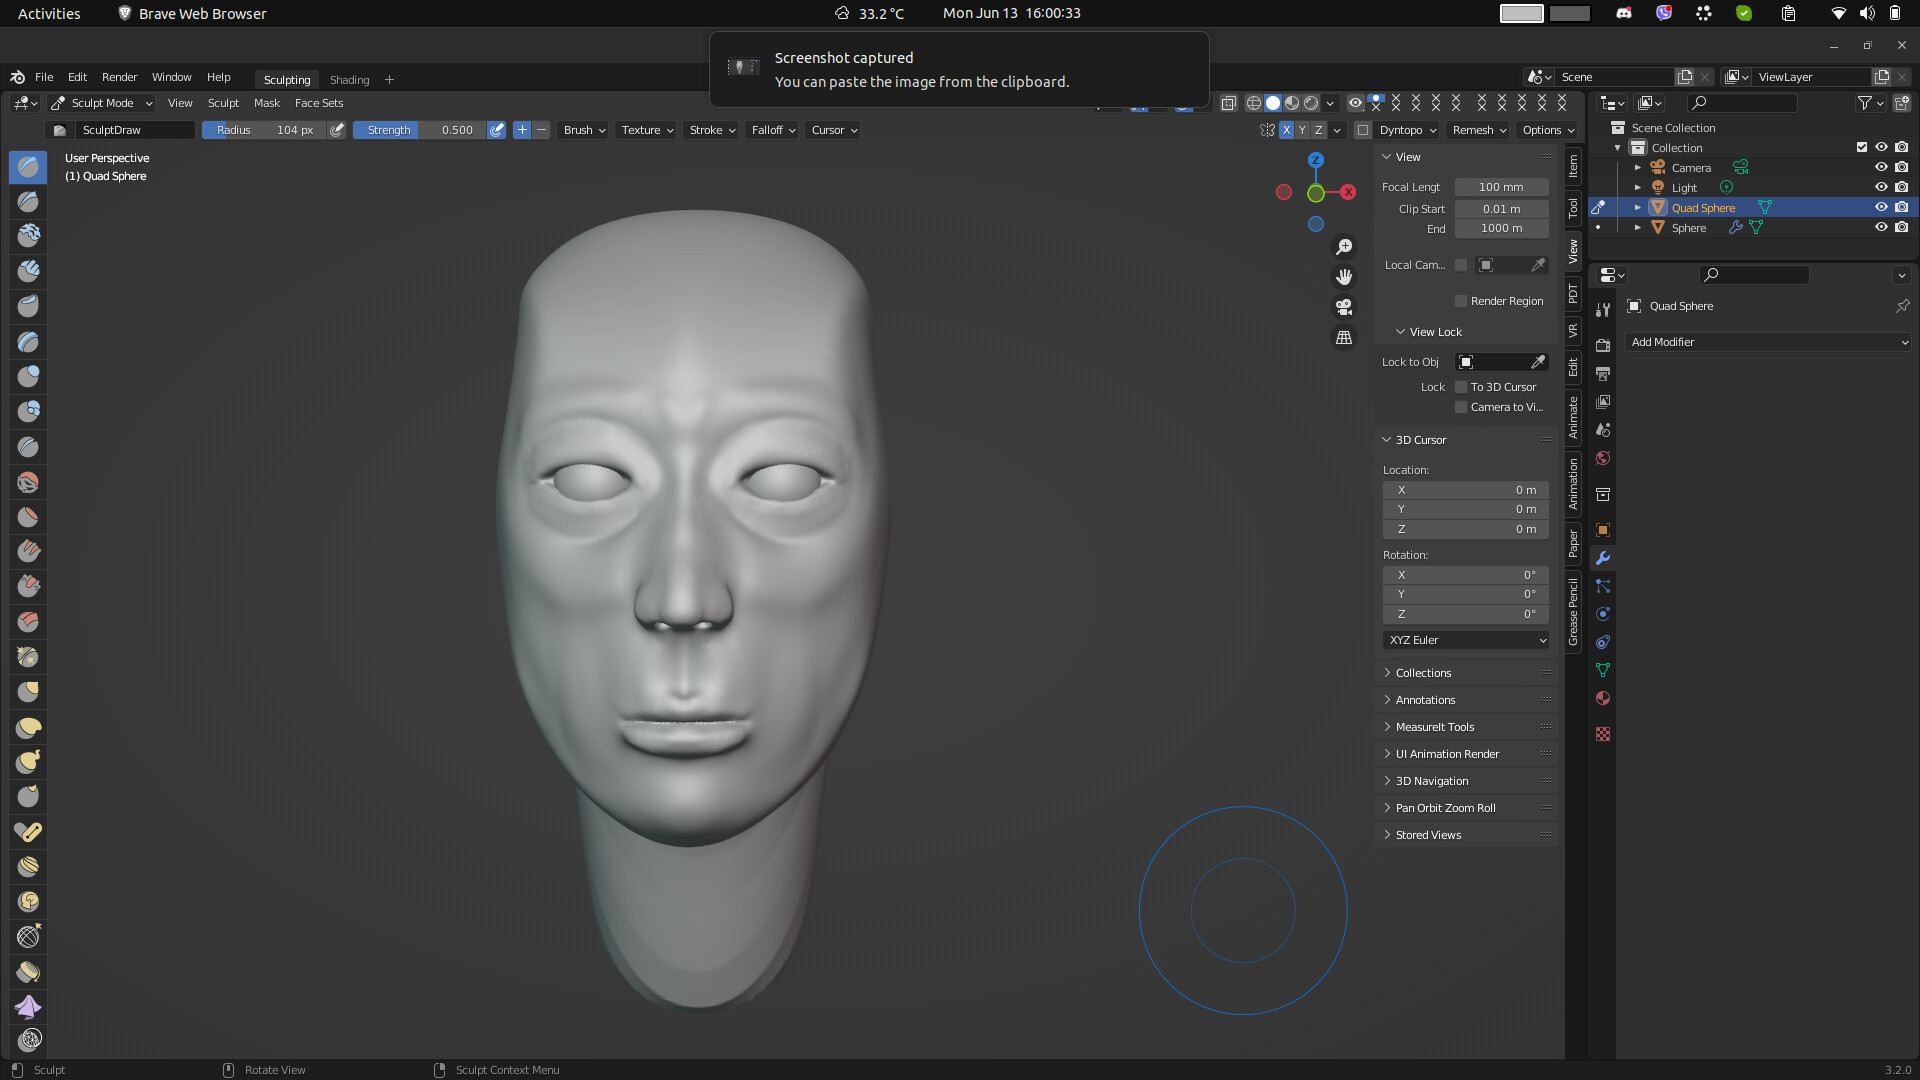
Task: Click the Strength slider field
Action: click(420, 130)
